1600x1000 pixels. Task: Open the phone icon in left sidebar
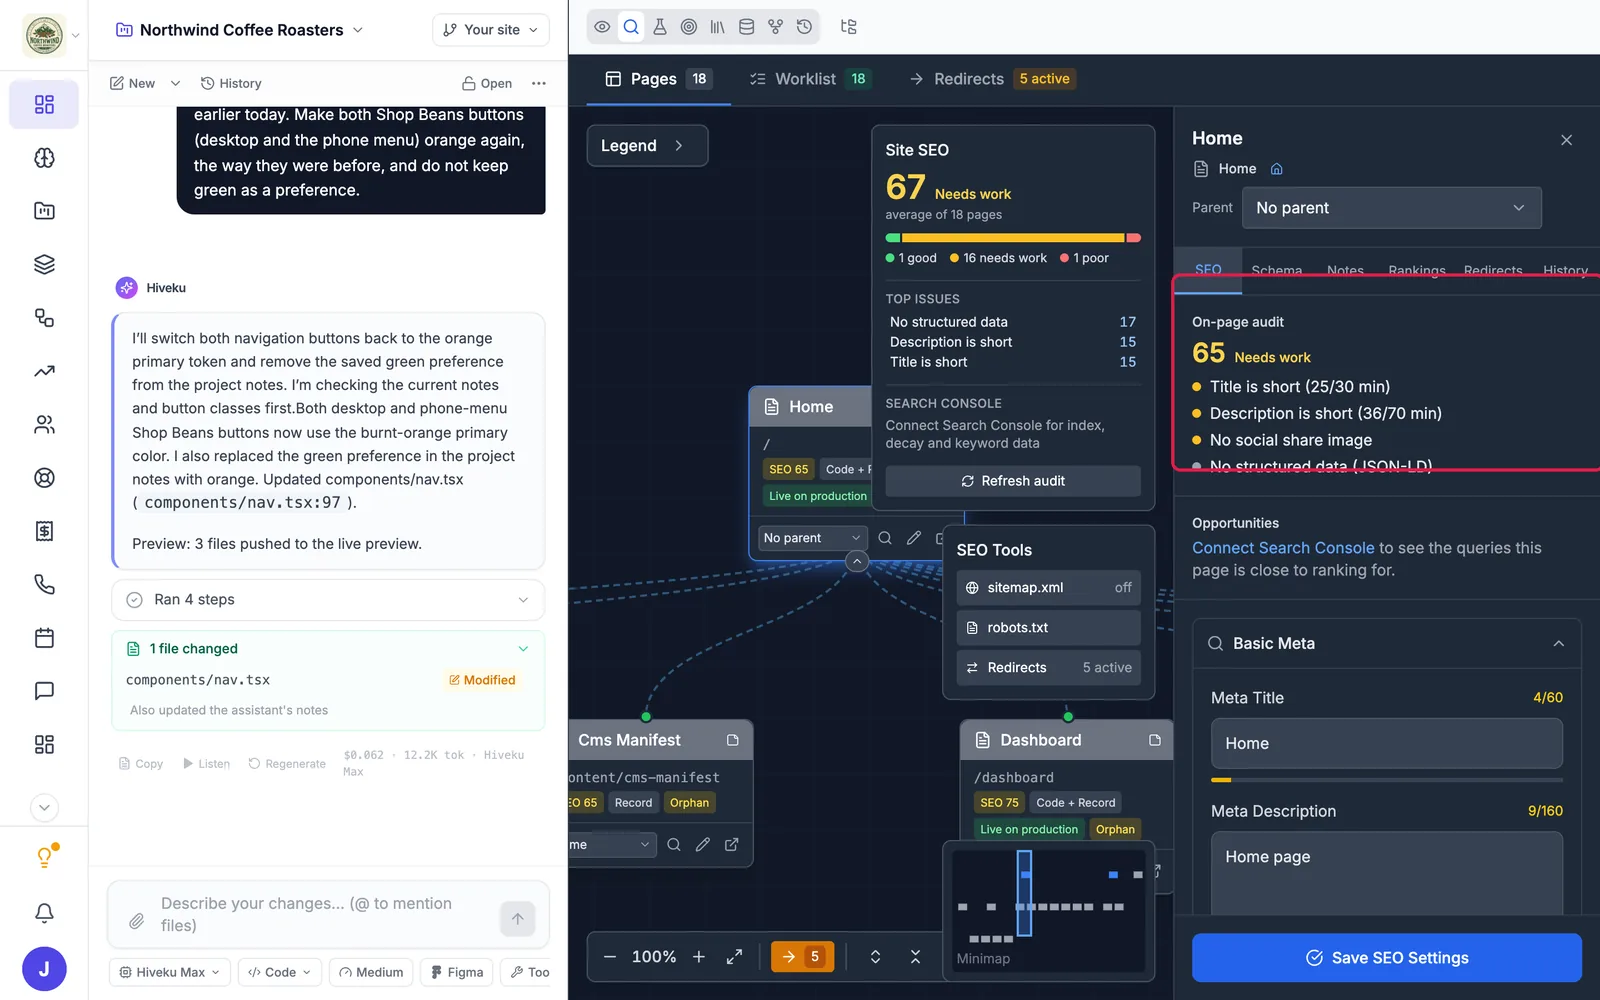point(44,584)
